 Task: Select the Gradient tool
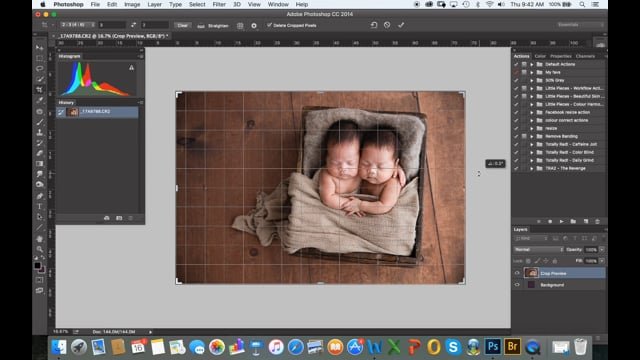pos(40,164)
